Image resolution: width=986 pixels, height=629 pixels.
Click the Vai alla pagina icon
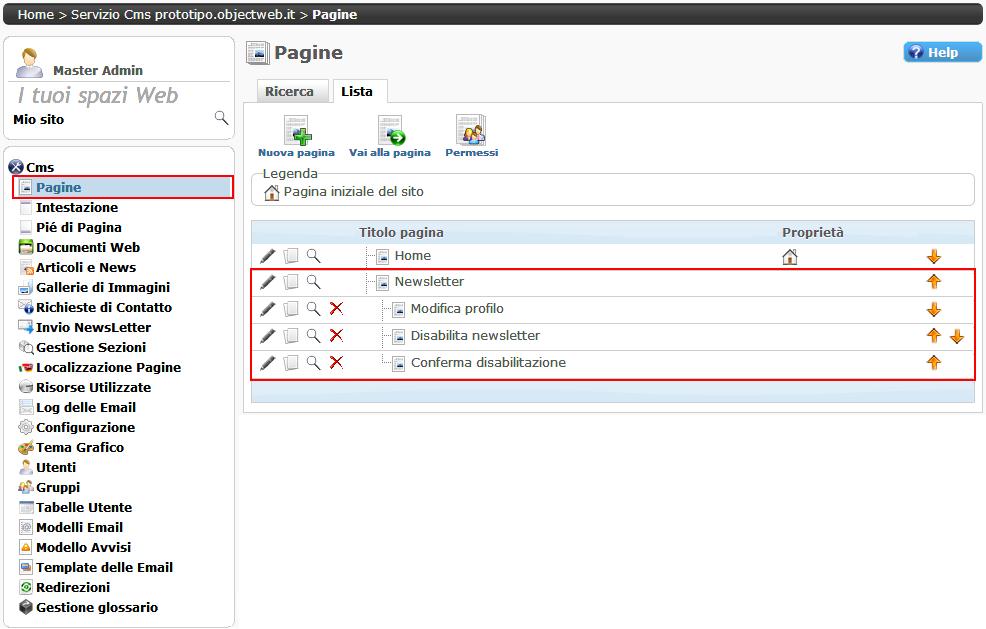point(390,131)
